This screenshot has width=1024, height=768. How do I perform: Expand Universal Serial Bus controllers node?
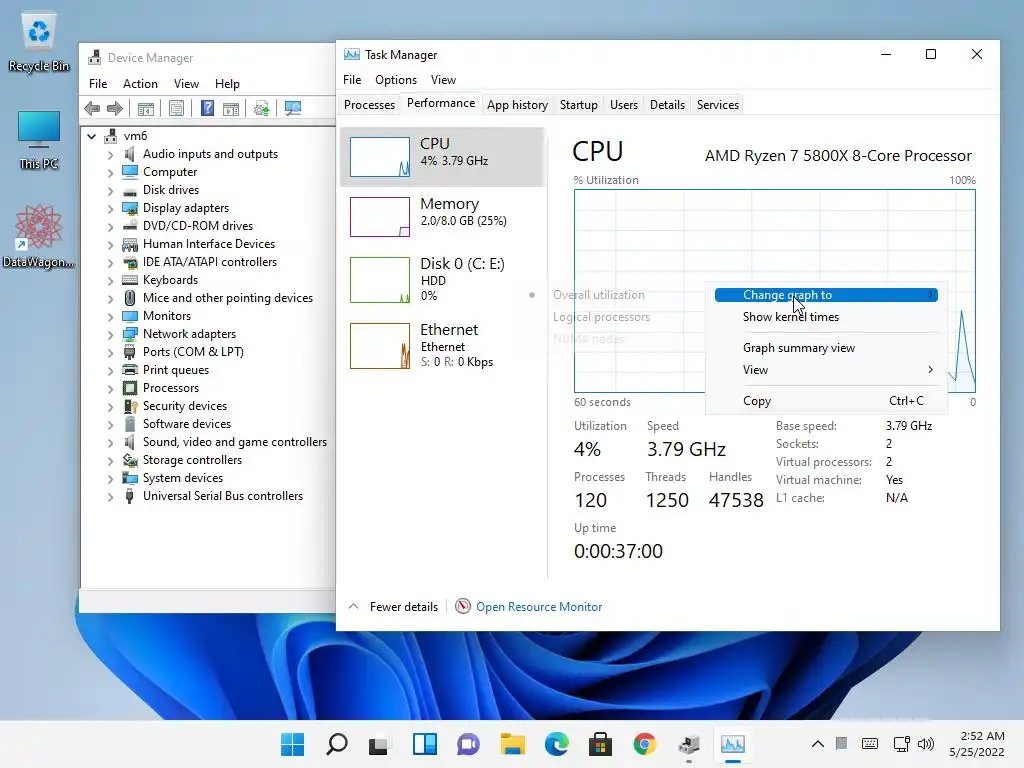[x=110, y=497]
